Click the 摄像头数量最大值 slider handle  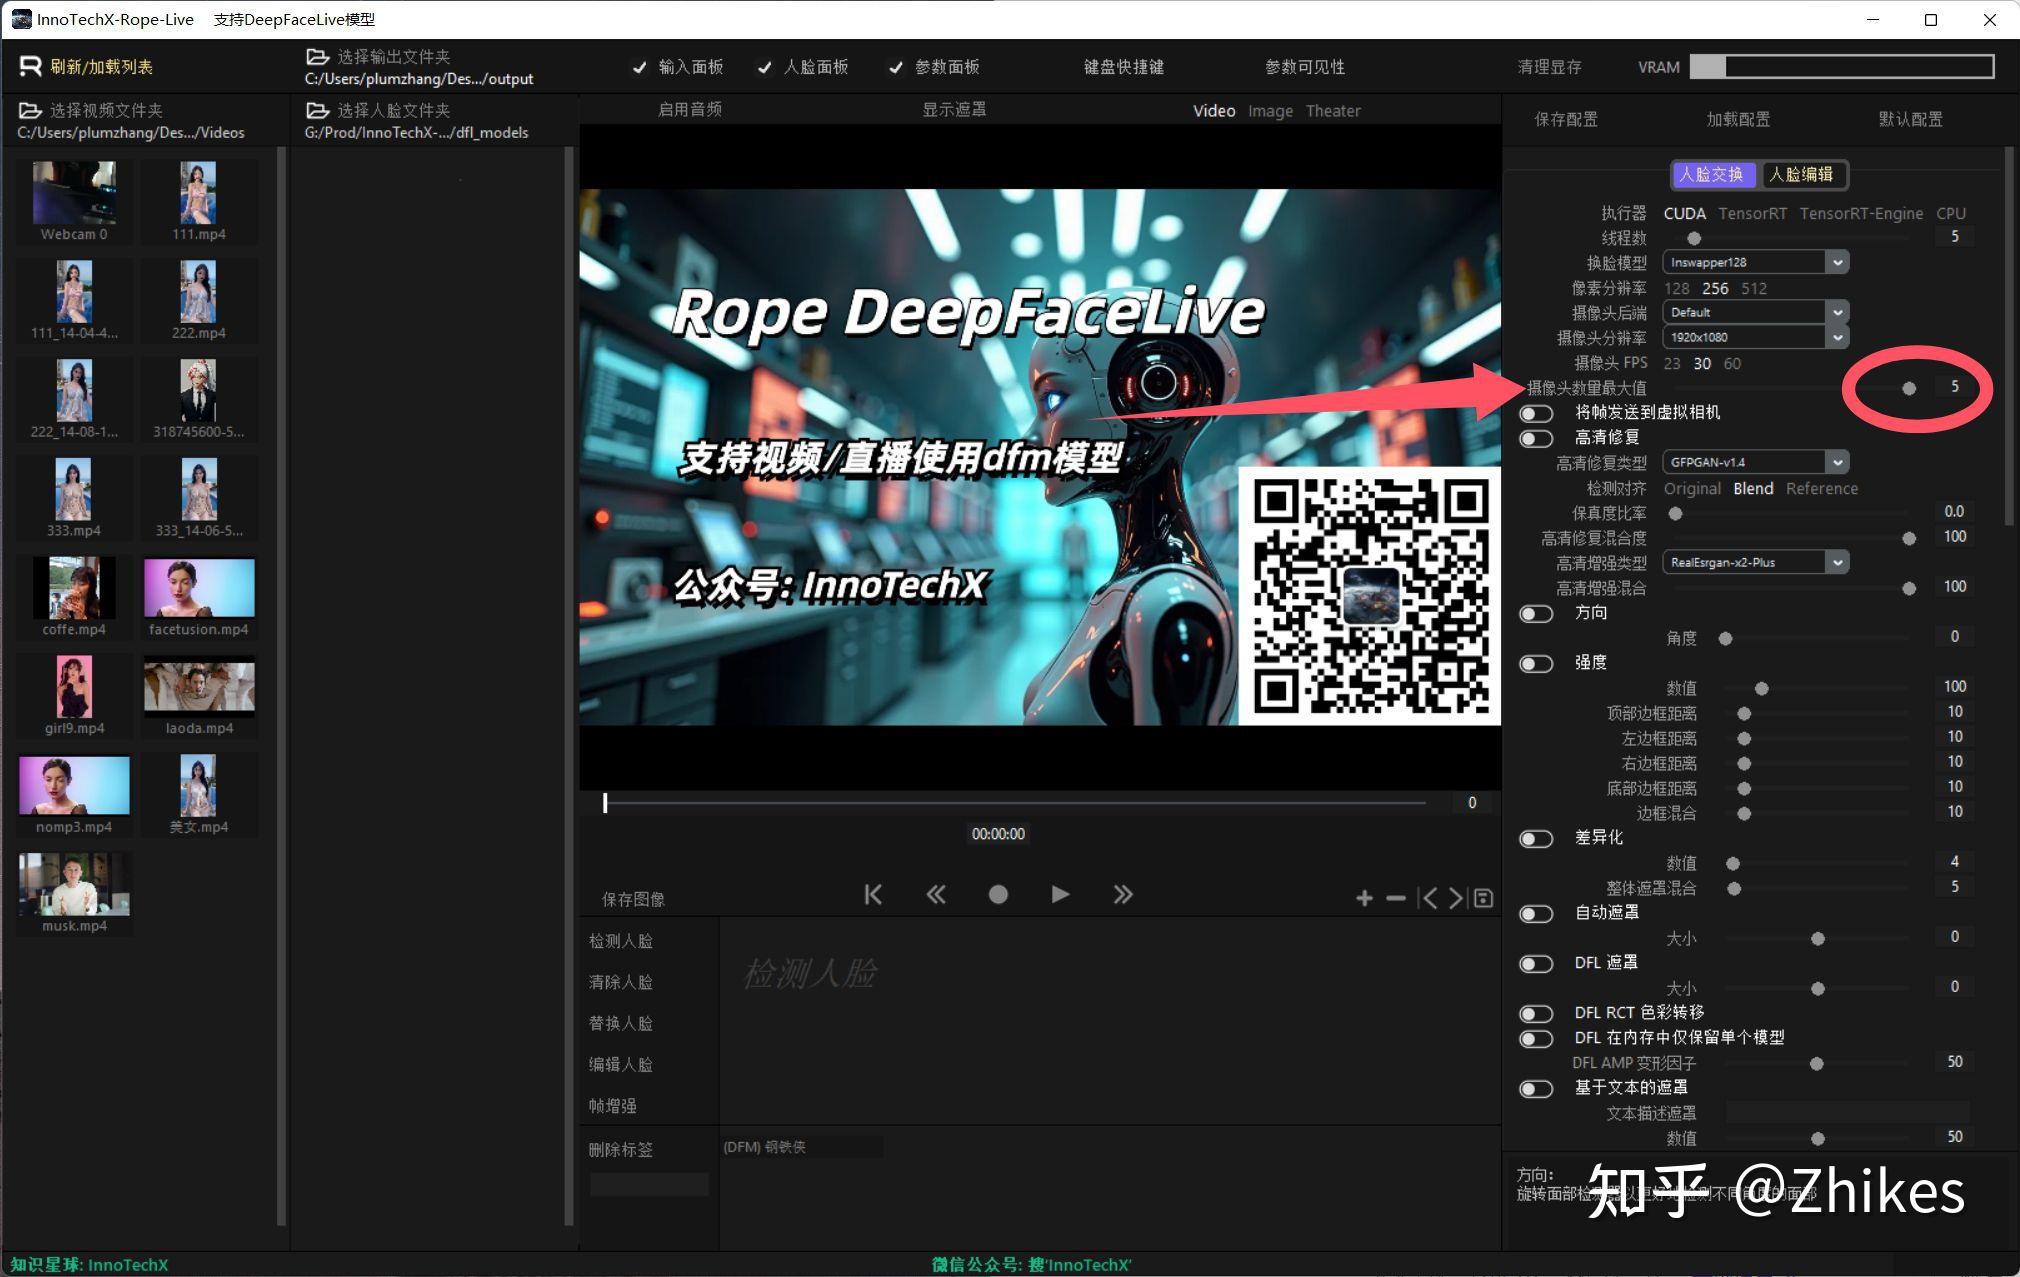pos(1909,388)
